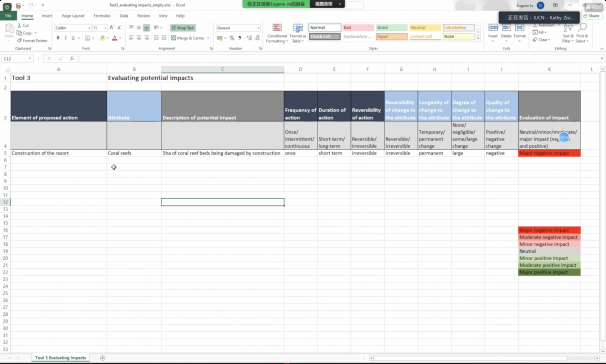The width and height of the screenshot is (606, 364).
Task: Toggle Center horizontal alignment
Action: click(139, 38)
